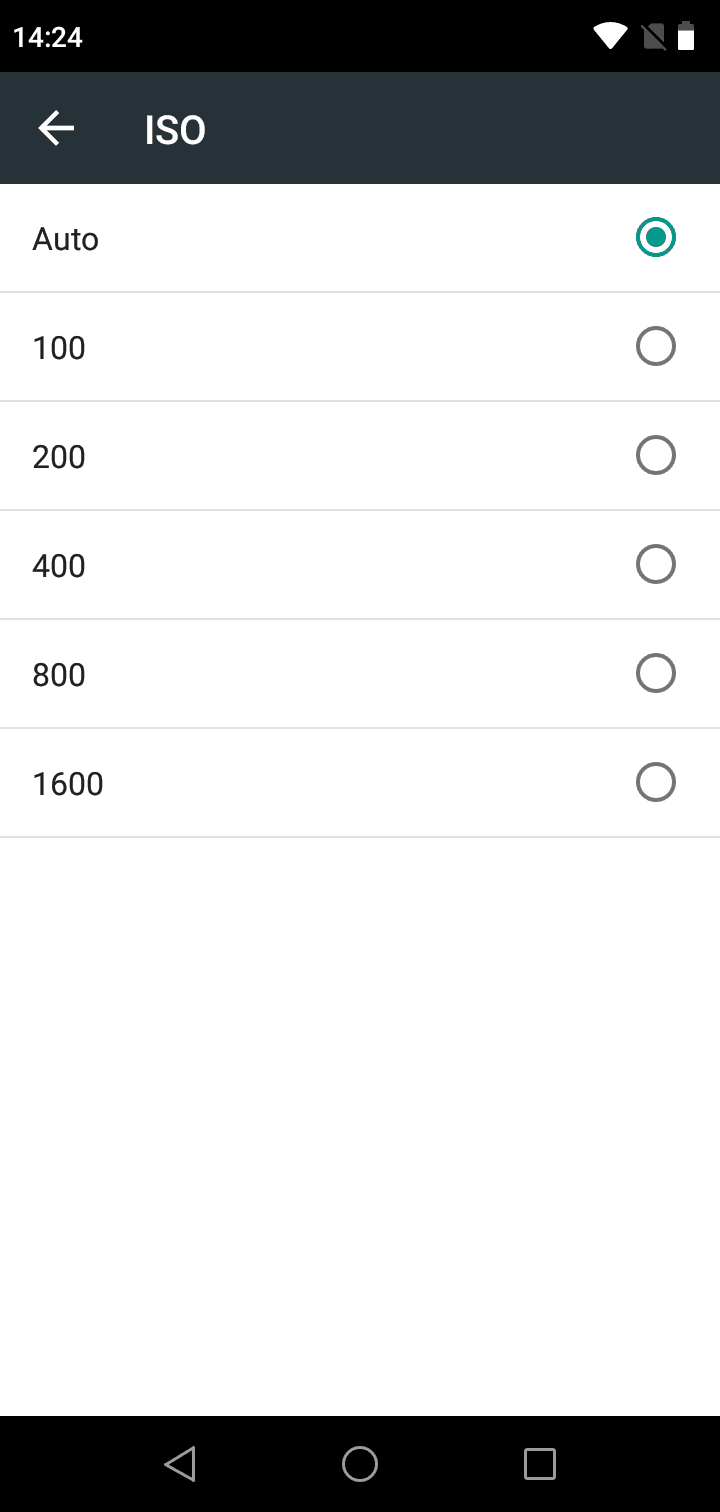Tap the 400 list label

coord(59,567)
